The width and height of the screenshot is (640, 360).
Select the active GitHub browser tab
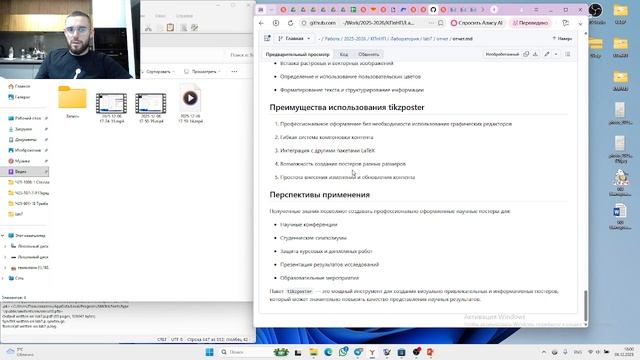pos(433,9)
